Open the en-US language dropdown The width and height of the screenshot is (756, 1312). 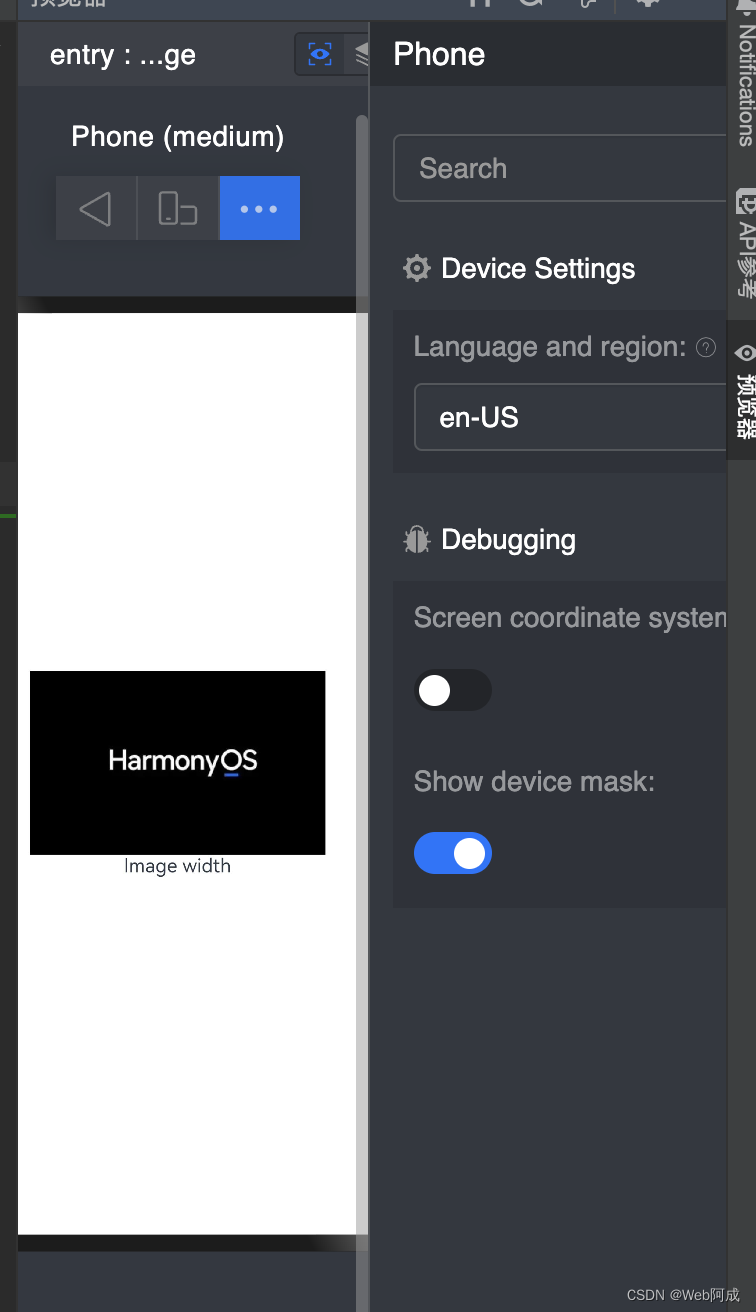click(x=570, y=417)
